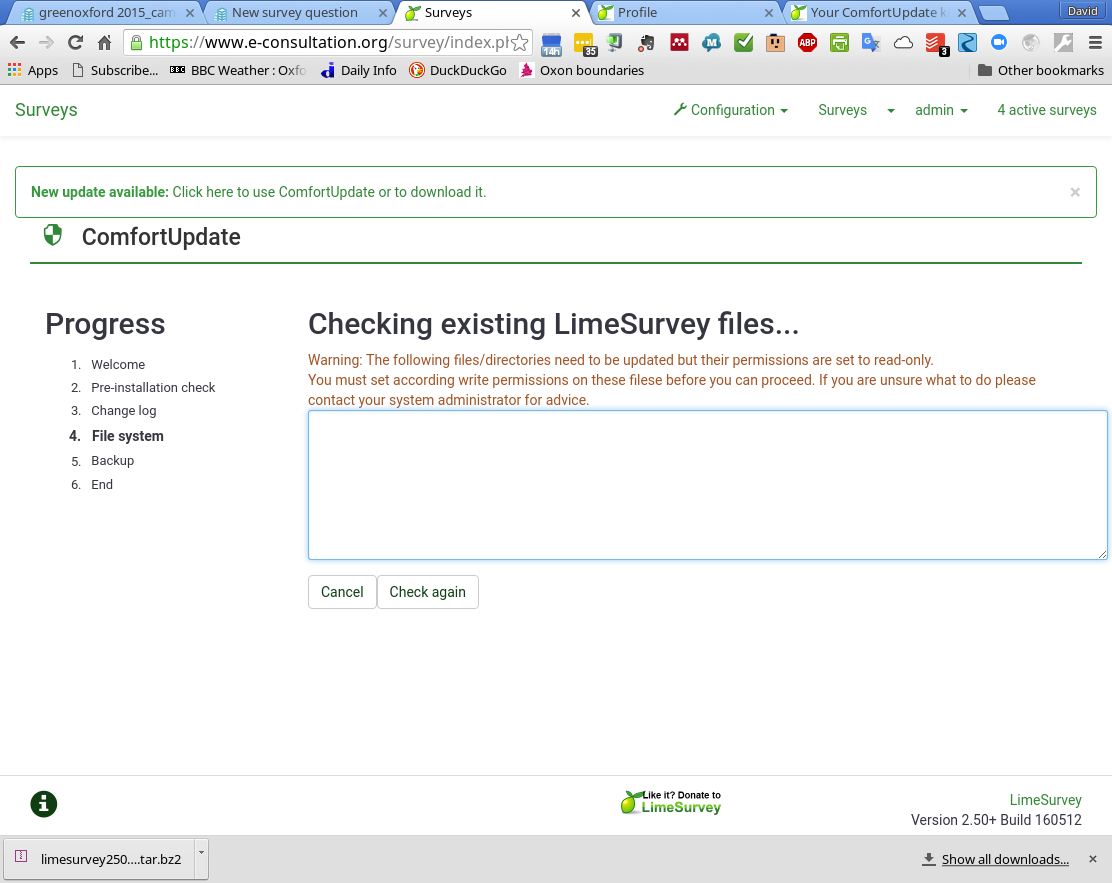This screenshot has height=883, width=1112.
Task: Click the browser forward arrow
Action: (x=46, y=43)
